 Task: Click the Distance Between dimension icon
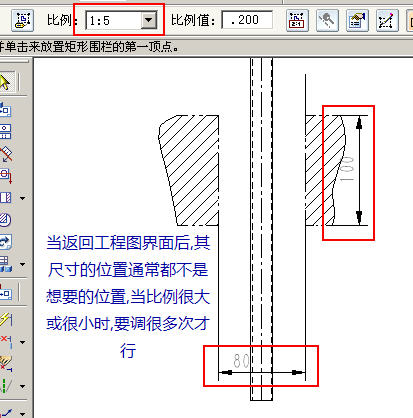(5, 341)
